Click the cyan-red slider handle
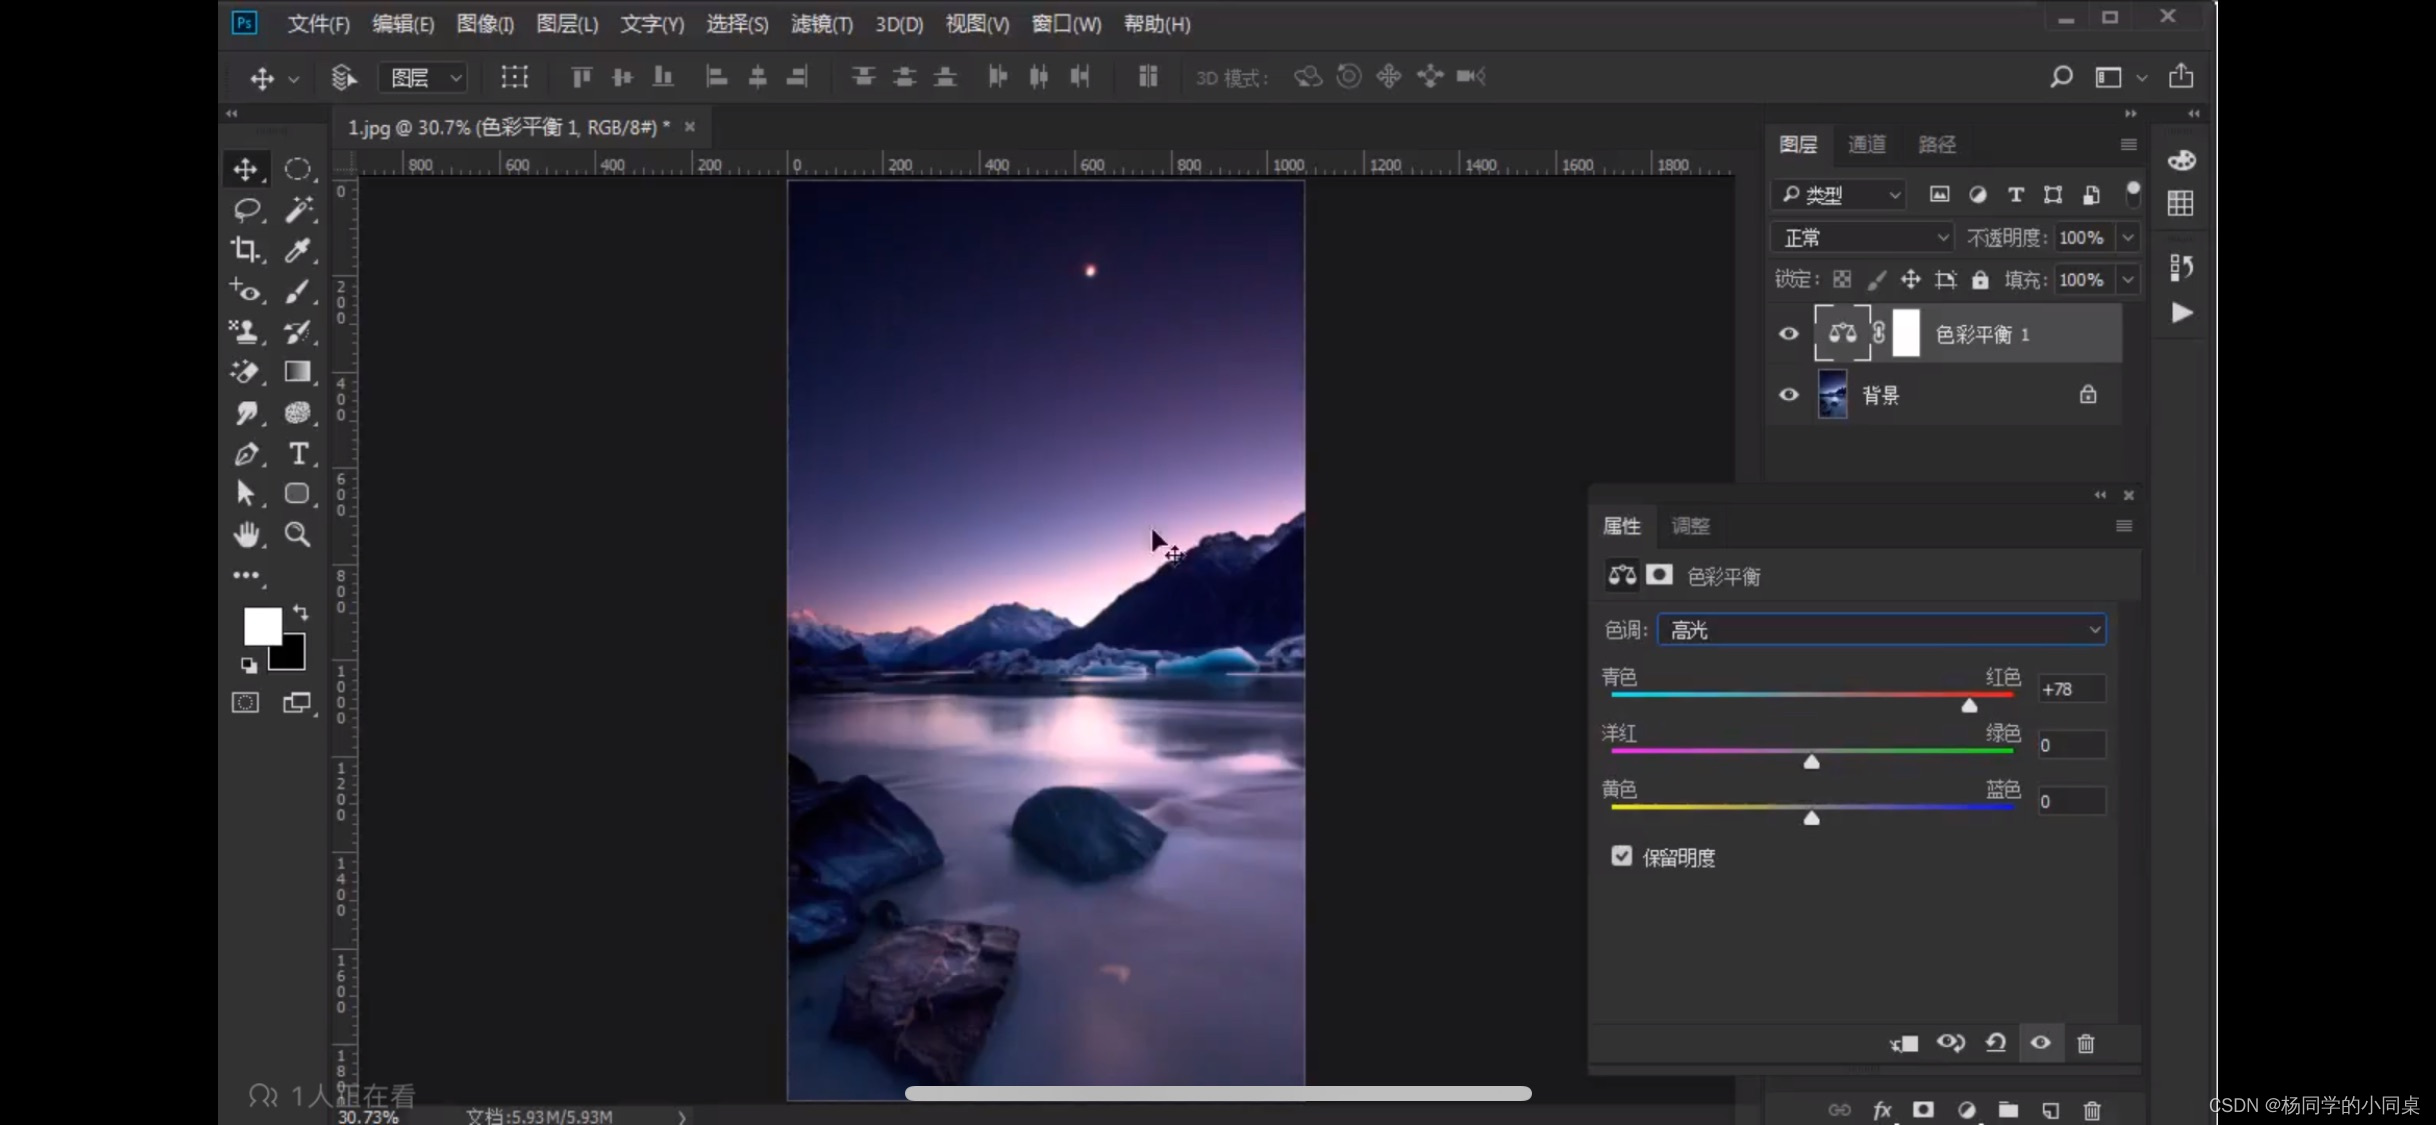This screenshot has height=1125, width=2436. (1969, 706)
